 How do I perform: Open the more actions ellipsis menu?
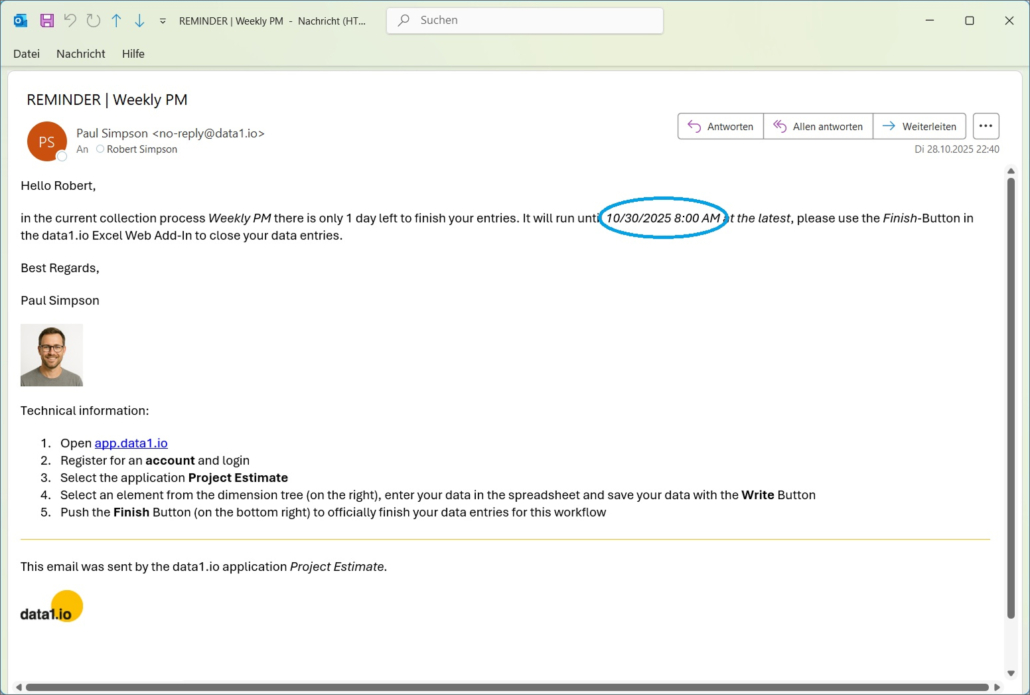pos(986,126)
